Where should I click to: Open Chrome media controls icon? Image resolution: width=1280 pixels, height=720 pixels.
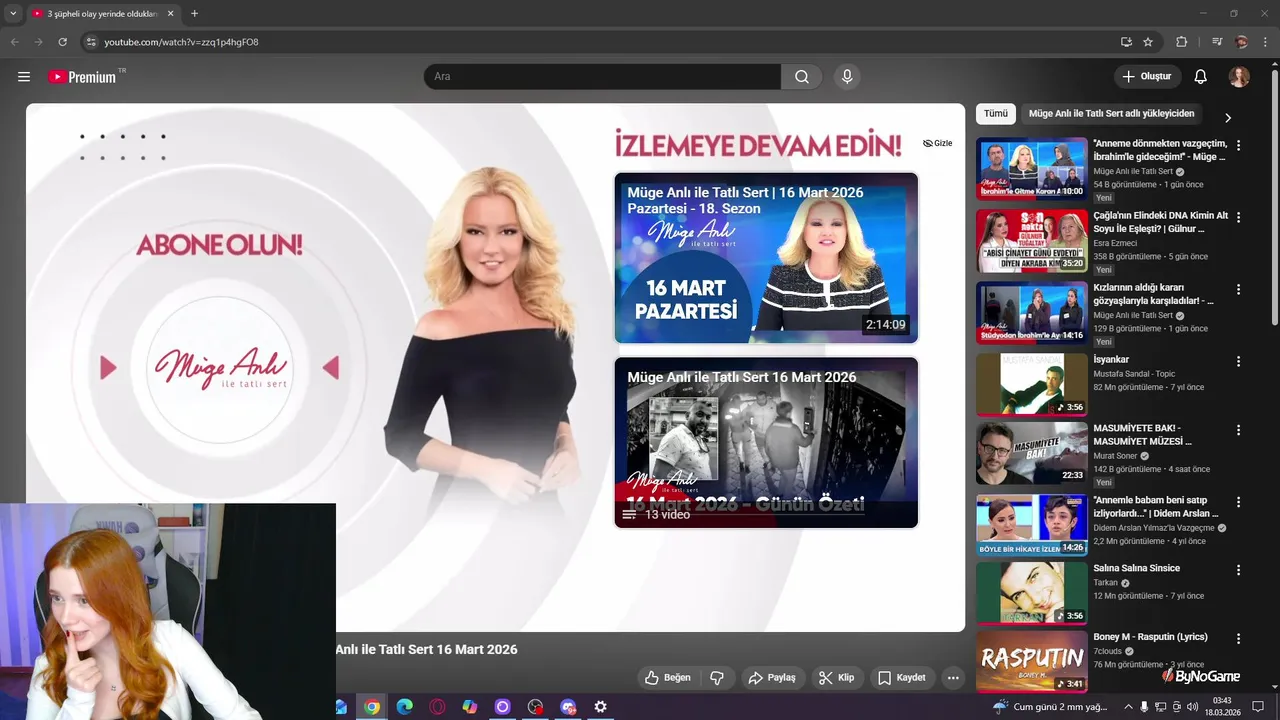[x=1217, y=42]
